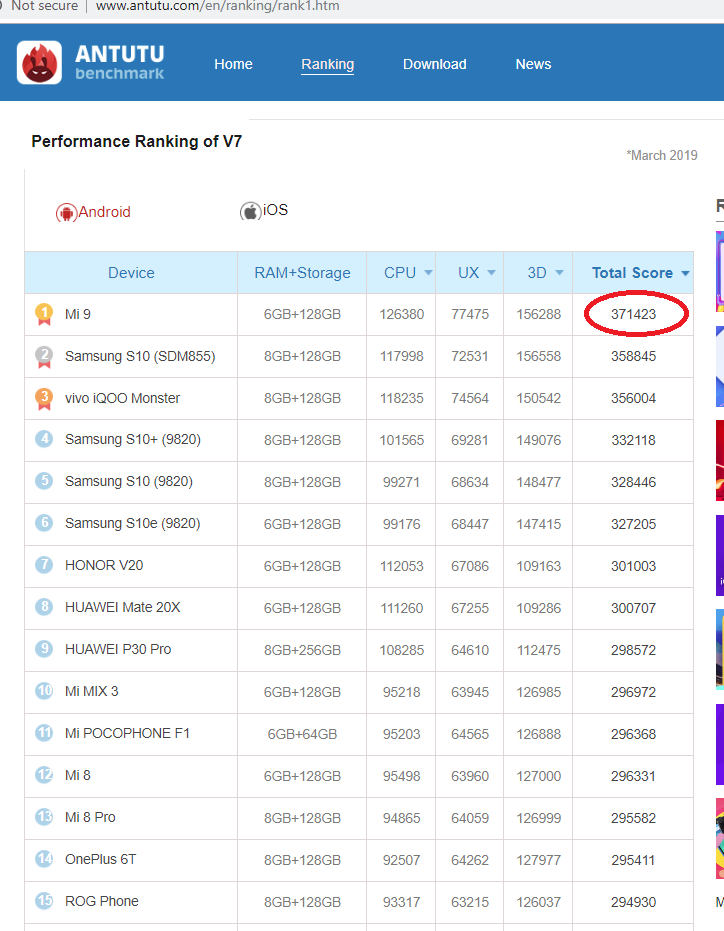Click total score 356004 cell
This screenshot has width=724, height=931.
tap(634, 398)
